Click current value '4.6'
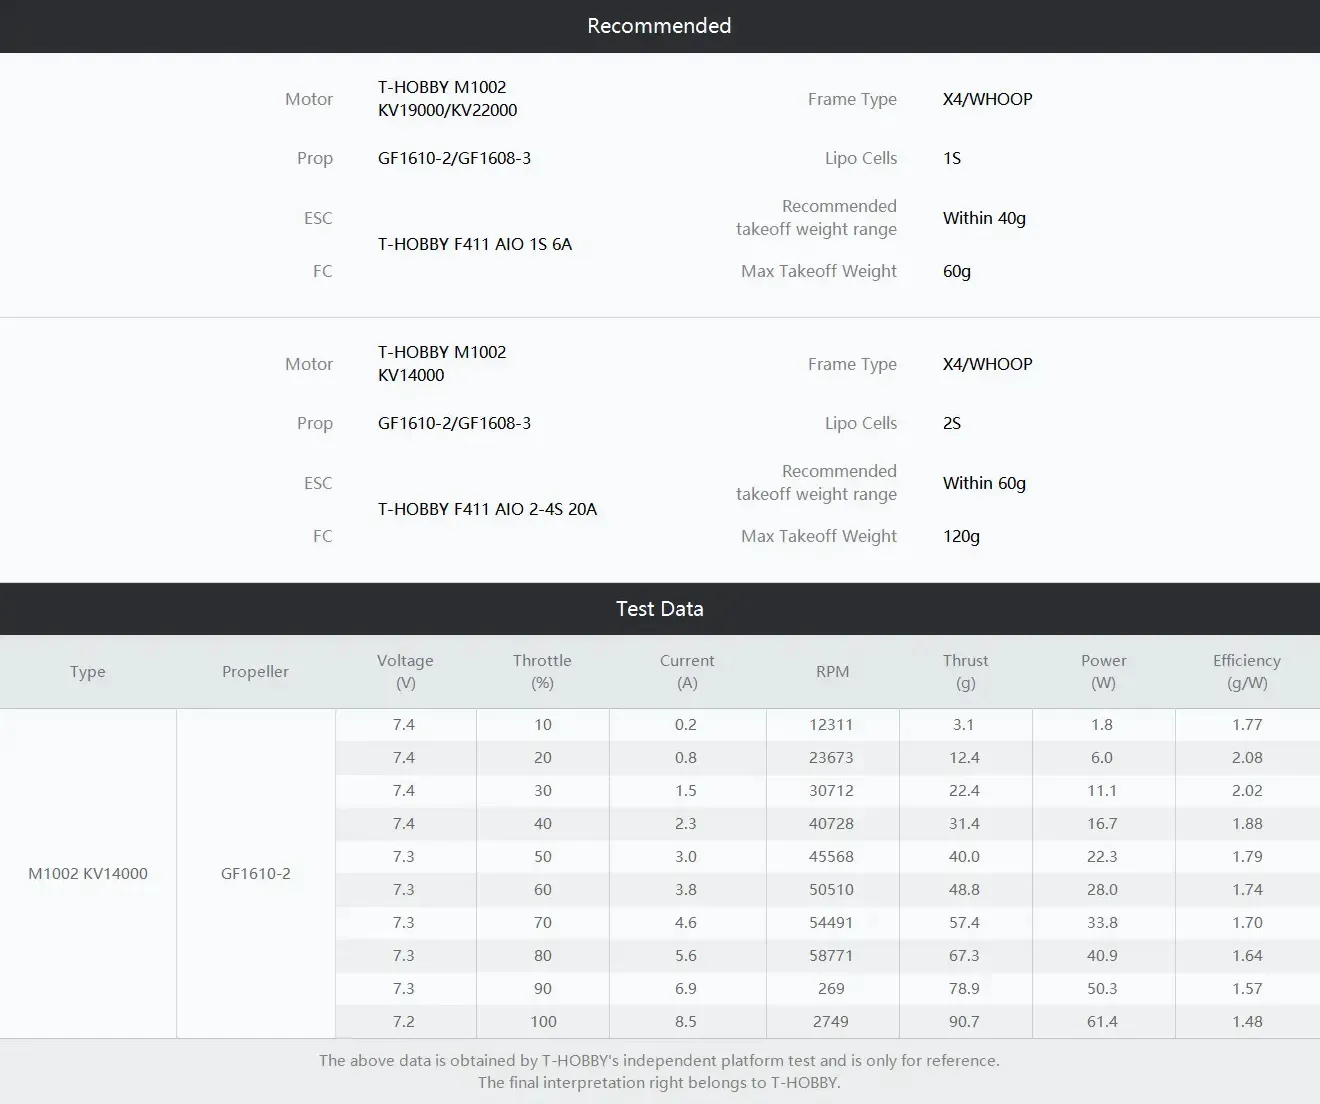Viewport: 1320px width, 1104px height. [x=686, y=923]
